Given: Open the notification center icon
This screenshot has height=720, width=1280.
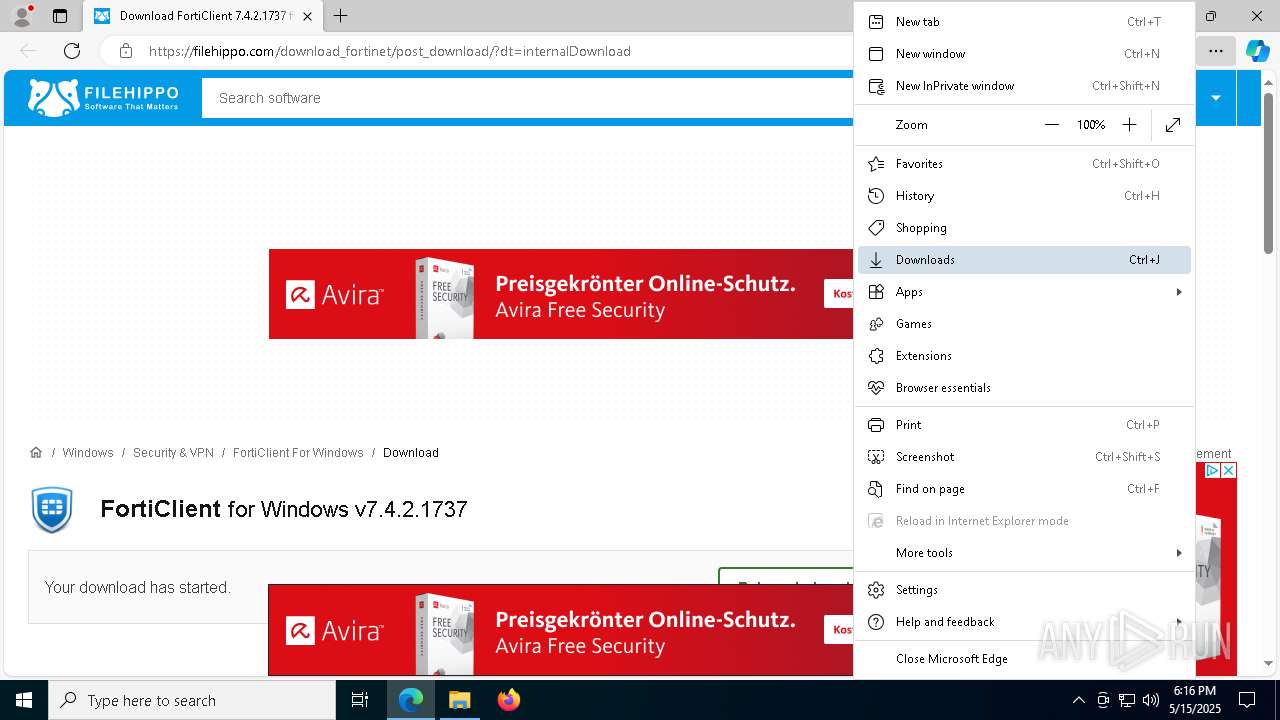Looking at the screenshot, I should pos(1247,700).
